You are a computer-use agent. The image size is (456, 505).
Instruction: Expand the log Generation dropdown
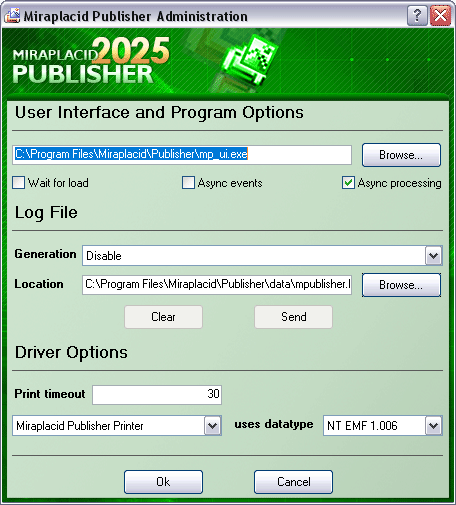[x=433, y=256]
